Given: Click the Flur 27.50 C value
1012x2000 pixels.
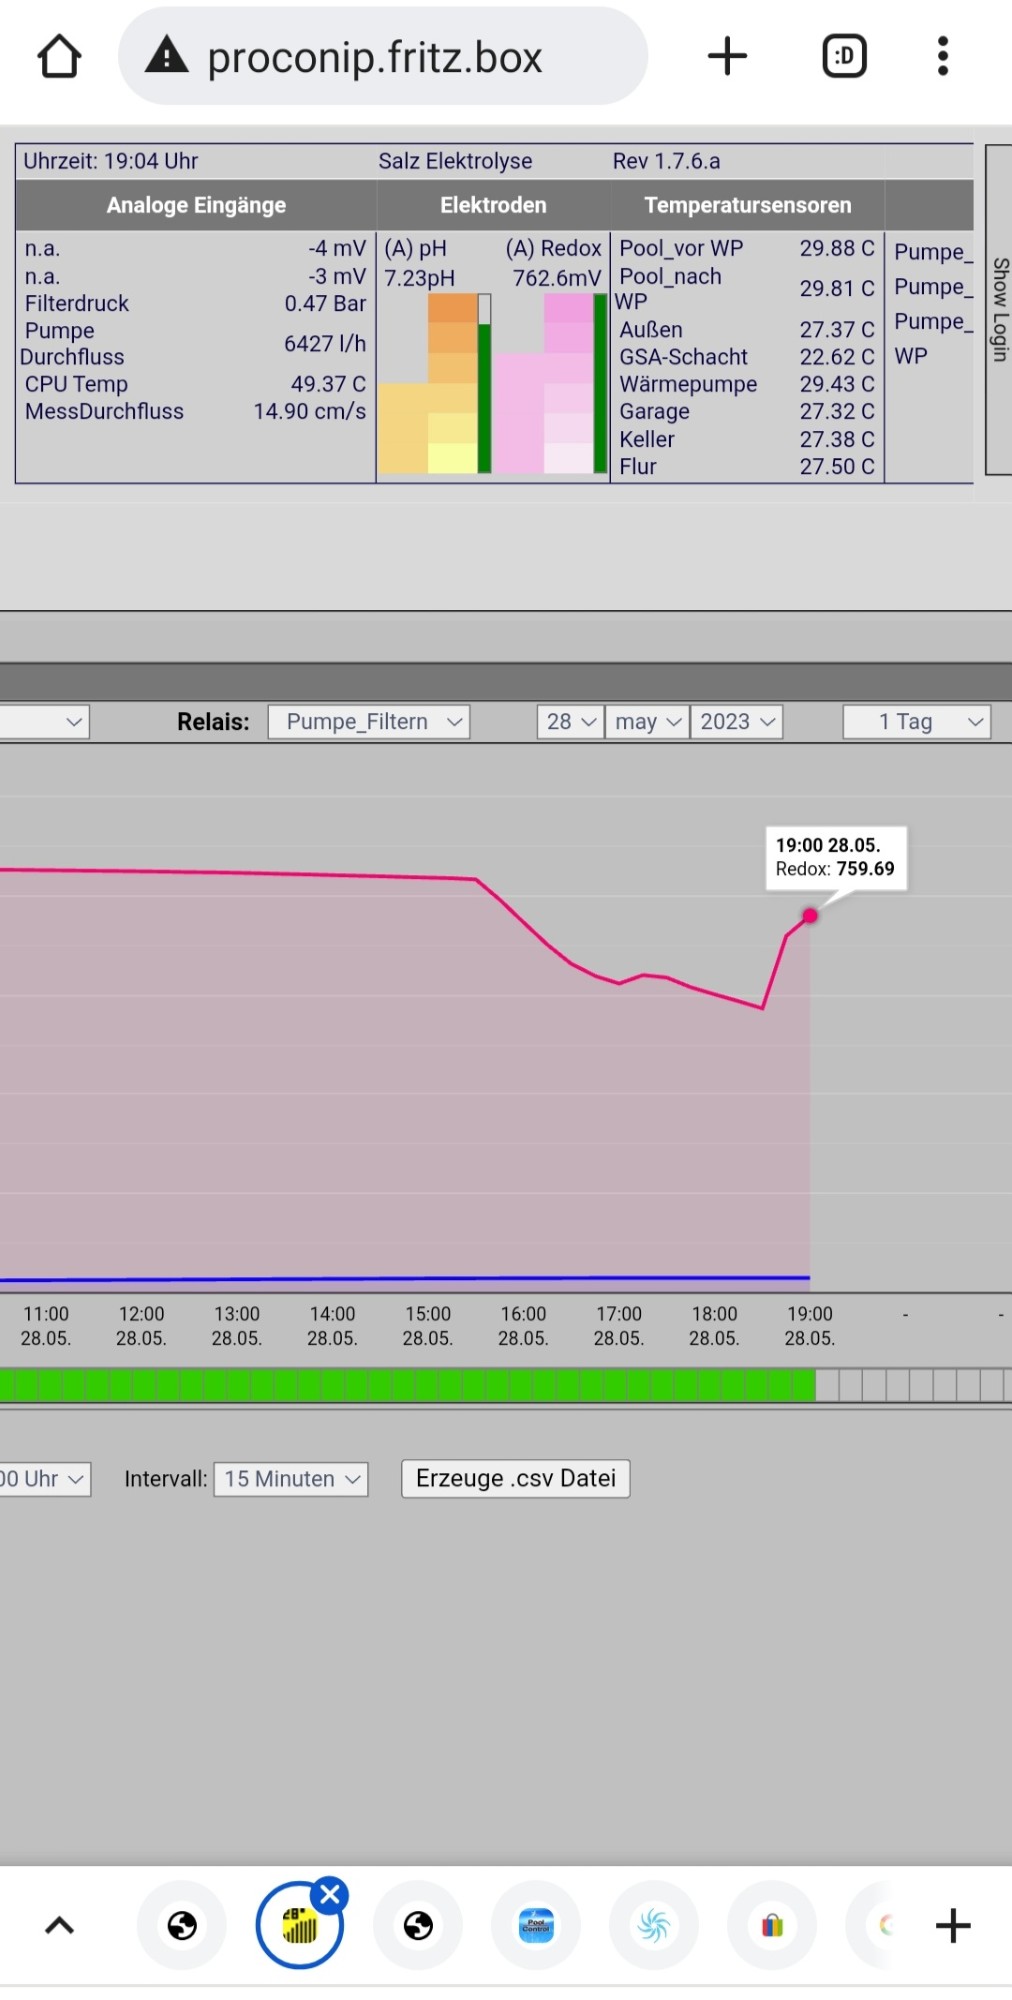Looking at the screenshot, I should click(x=837, y=466).
